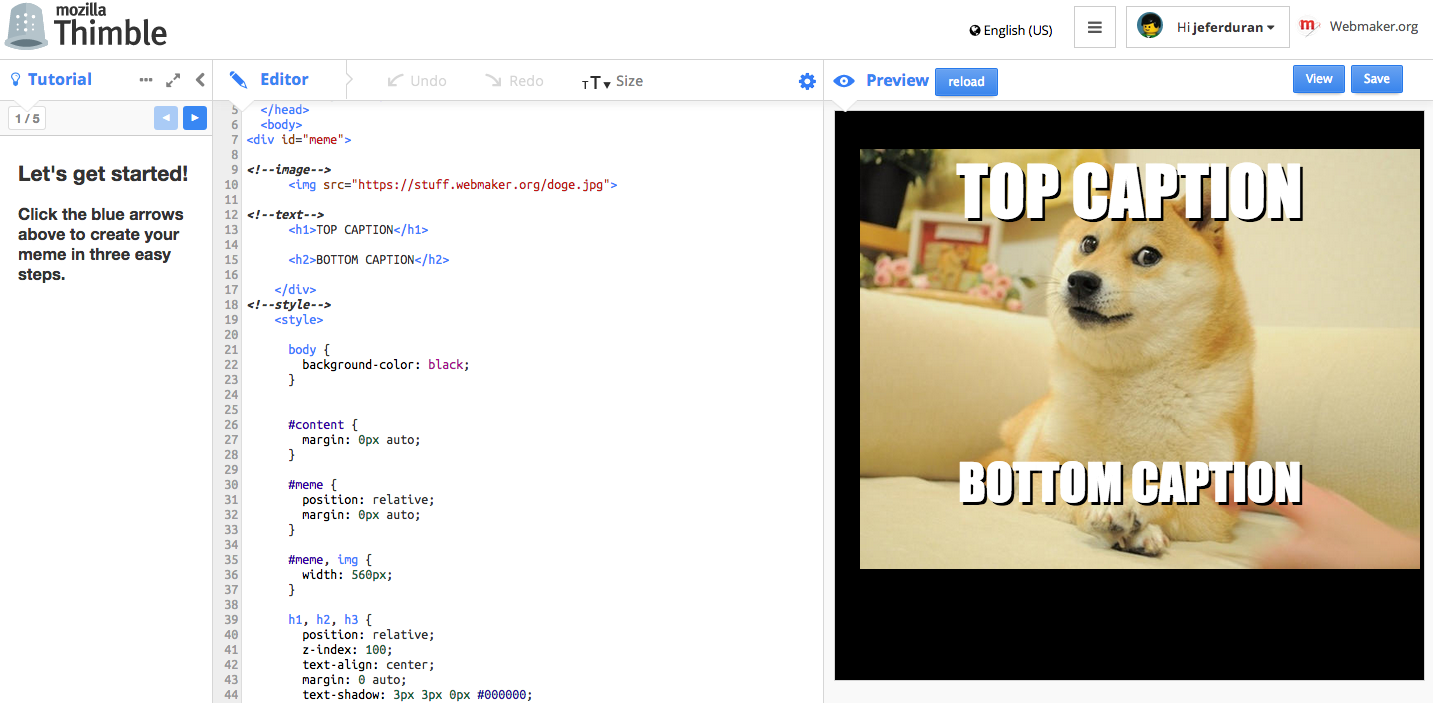Click the Let's get started! heading
This screenshot has height=703, width=1433.
coord(103,174)
